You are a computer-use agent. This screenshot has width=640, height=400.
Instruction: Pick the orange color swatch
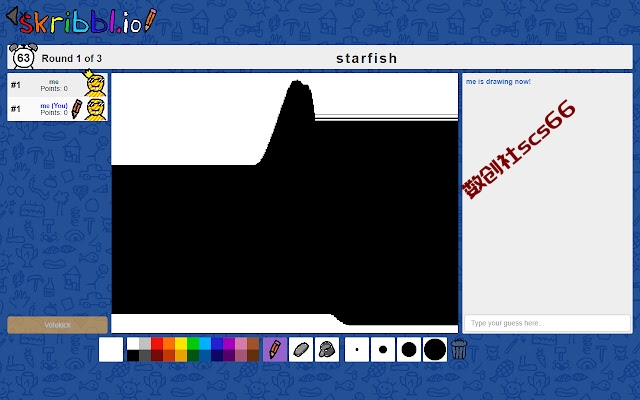tap(169, 343)
